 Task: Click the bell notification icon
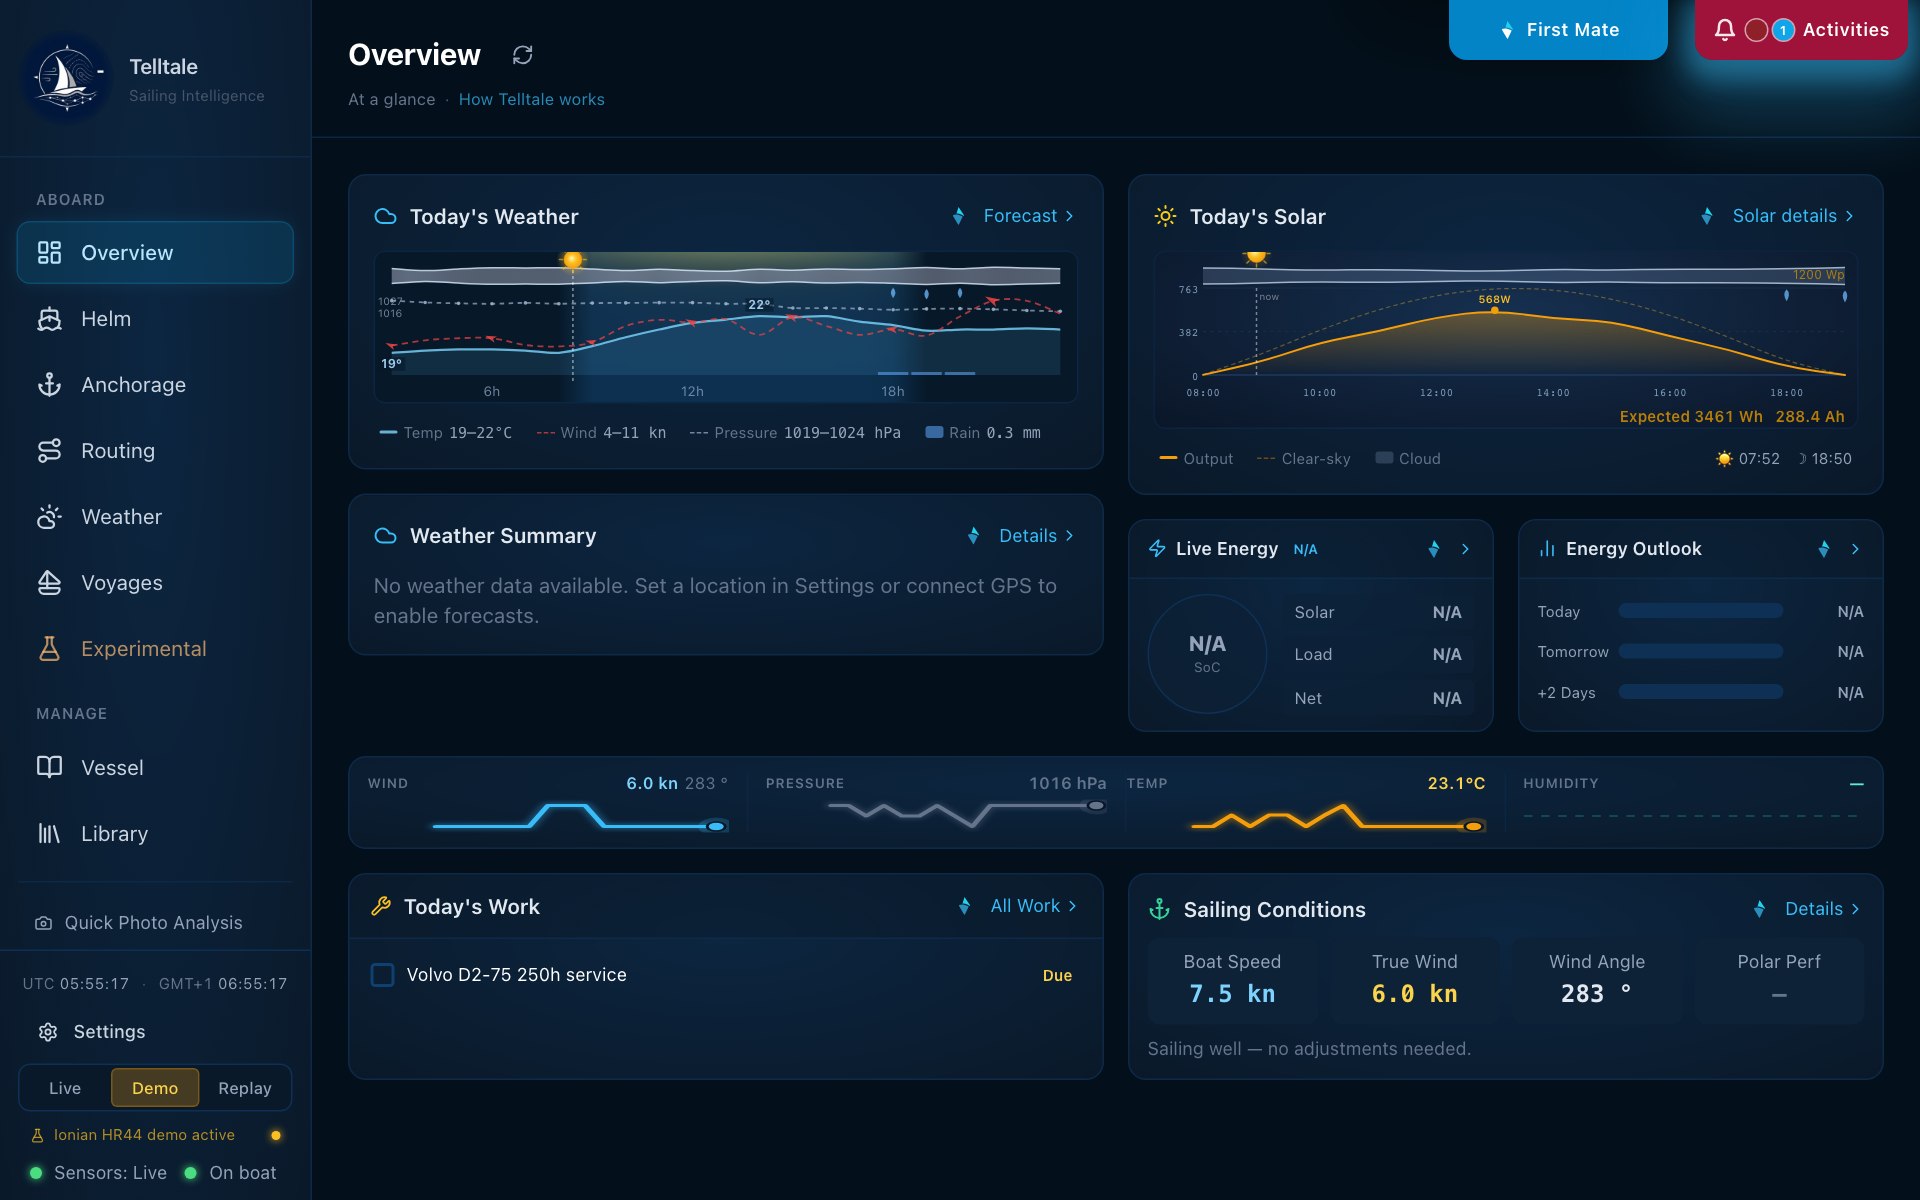click(x=1724, y=30)
